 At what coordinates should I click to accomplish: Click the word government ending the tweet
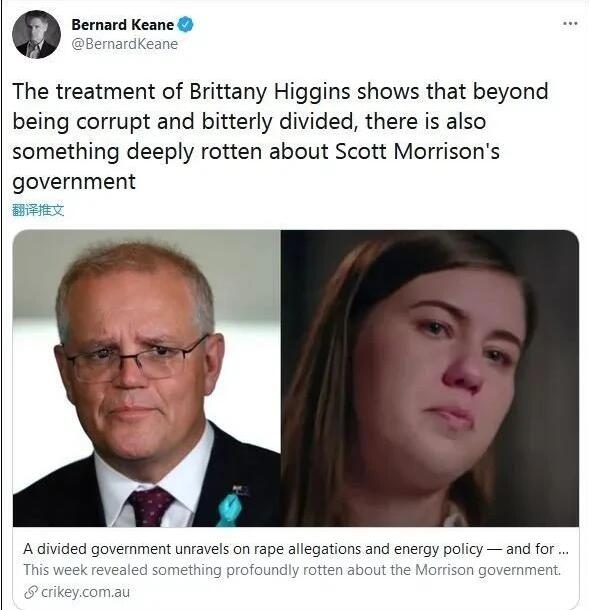tap(74, 182)
